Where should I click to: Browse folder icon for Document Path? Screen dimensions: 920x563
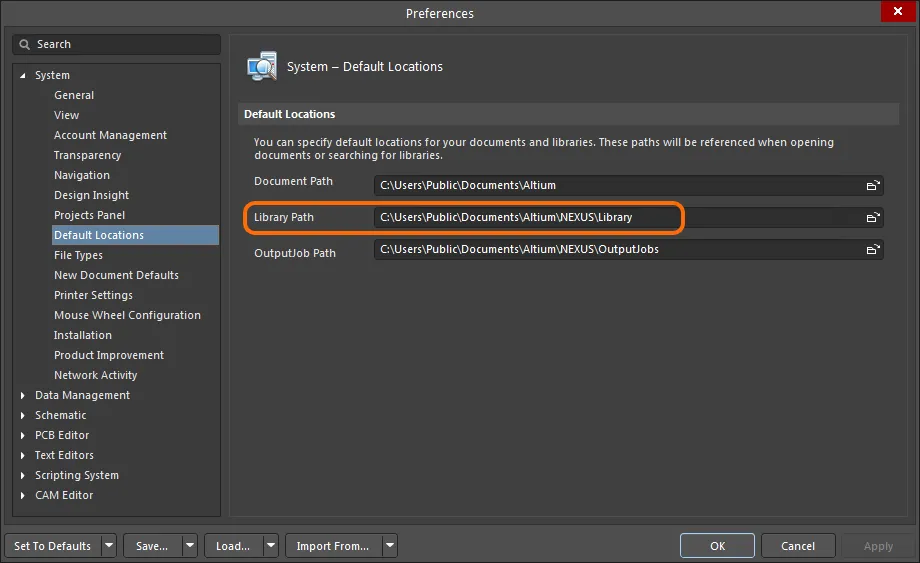tap(873, 185)
